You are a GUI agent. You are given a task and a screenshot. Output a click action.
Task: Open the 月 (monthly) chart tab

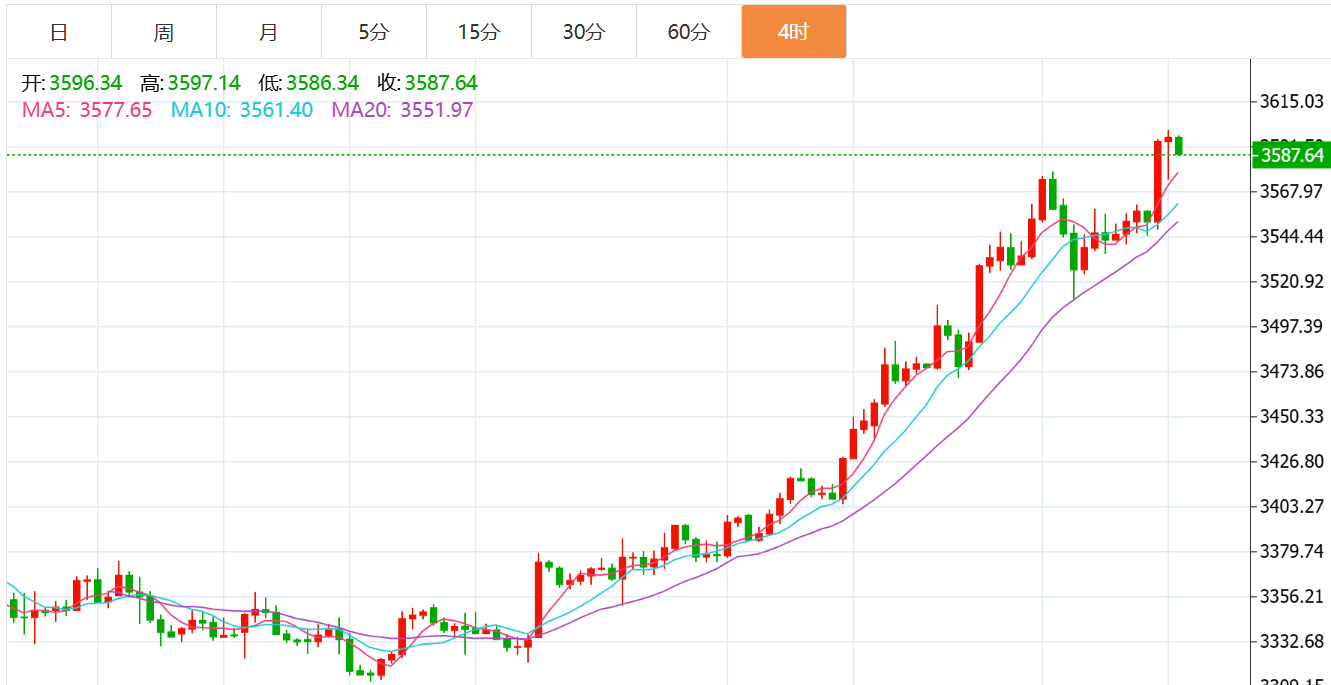(x=269, y=32)
